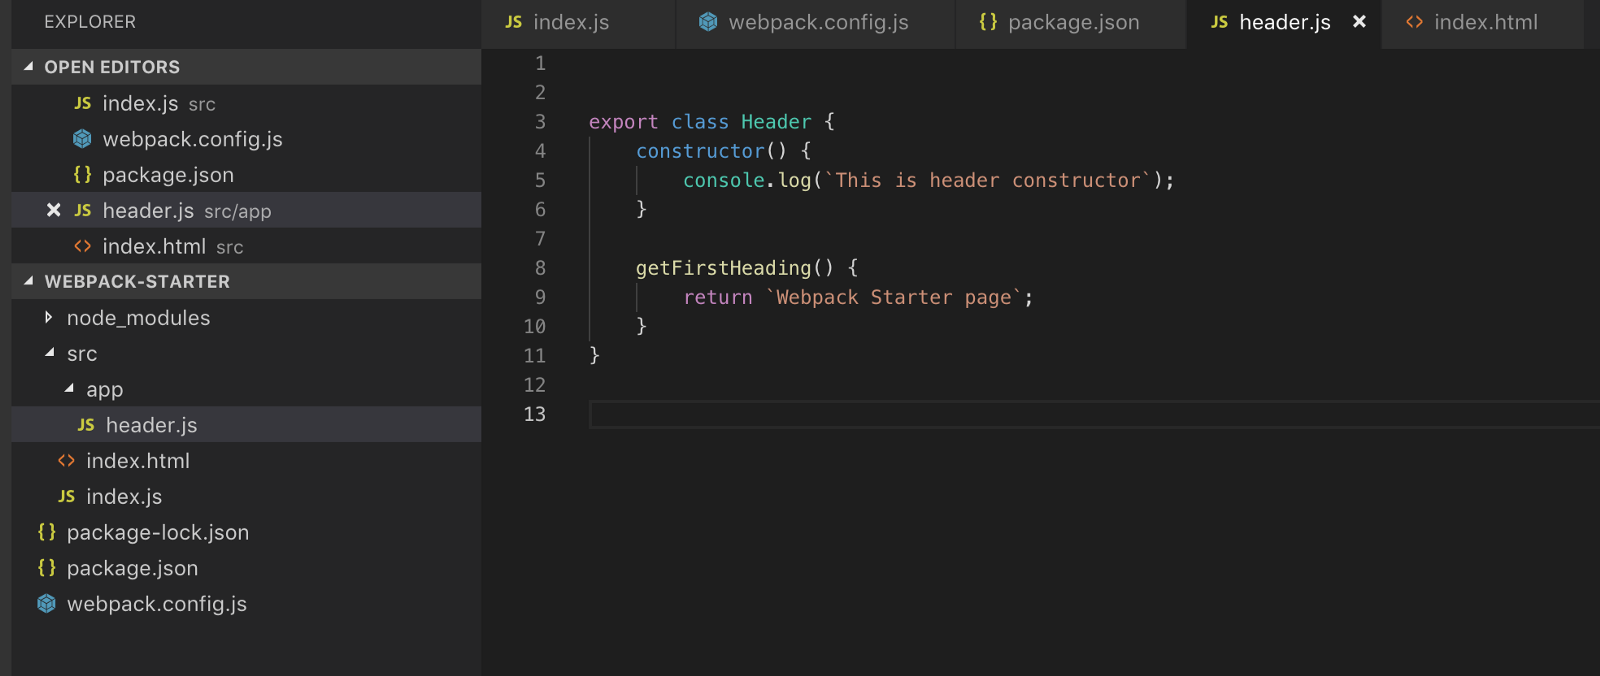Image resolution: width=1600 pixels, height=676 pixels.
Task: Place cursor on empty line 13 in editor
Action: 900,414
